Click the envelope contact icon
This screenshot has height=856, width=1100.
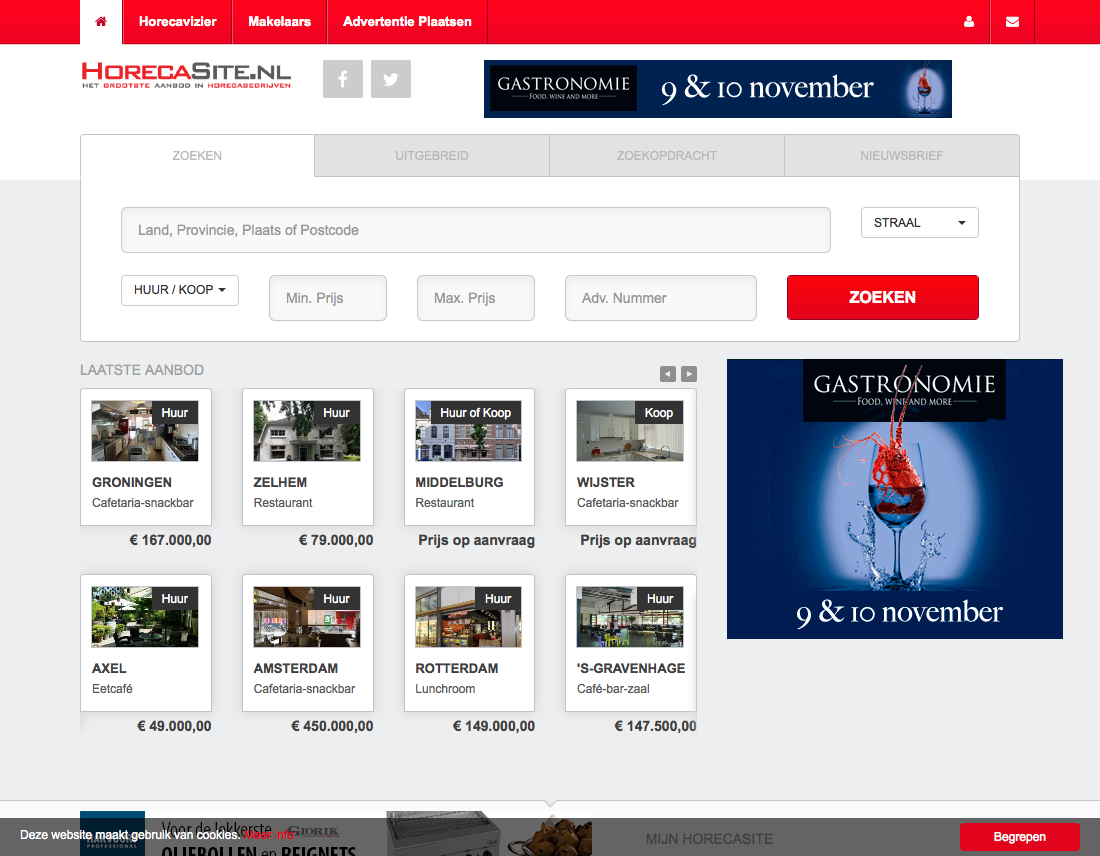(x=1012, y=22)
